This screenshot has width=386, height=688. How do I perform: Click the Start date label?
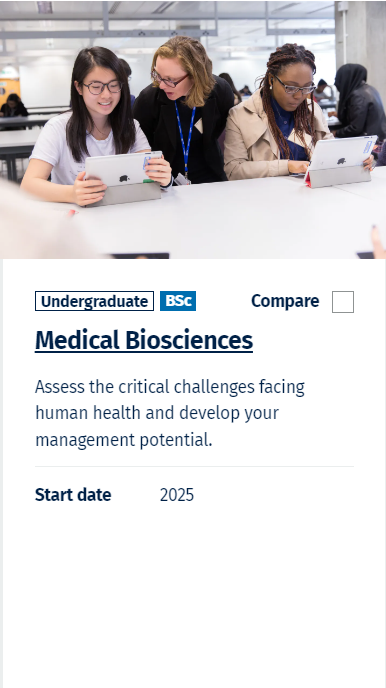(x=73, y=495)
